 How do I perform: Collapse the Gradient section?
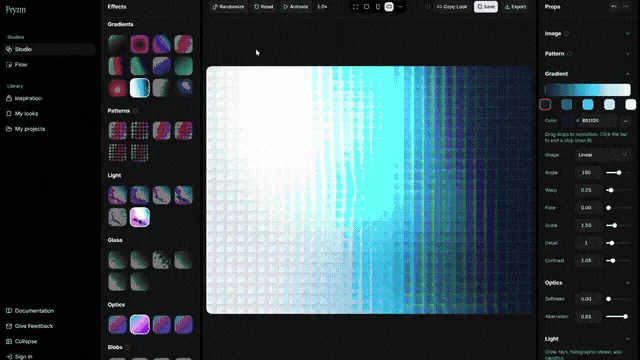coord(628,74)
